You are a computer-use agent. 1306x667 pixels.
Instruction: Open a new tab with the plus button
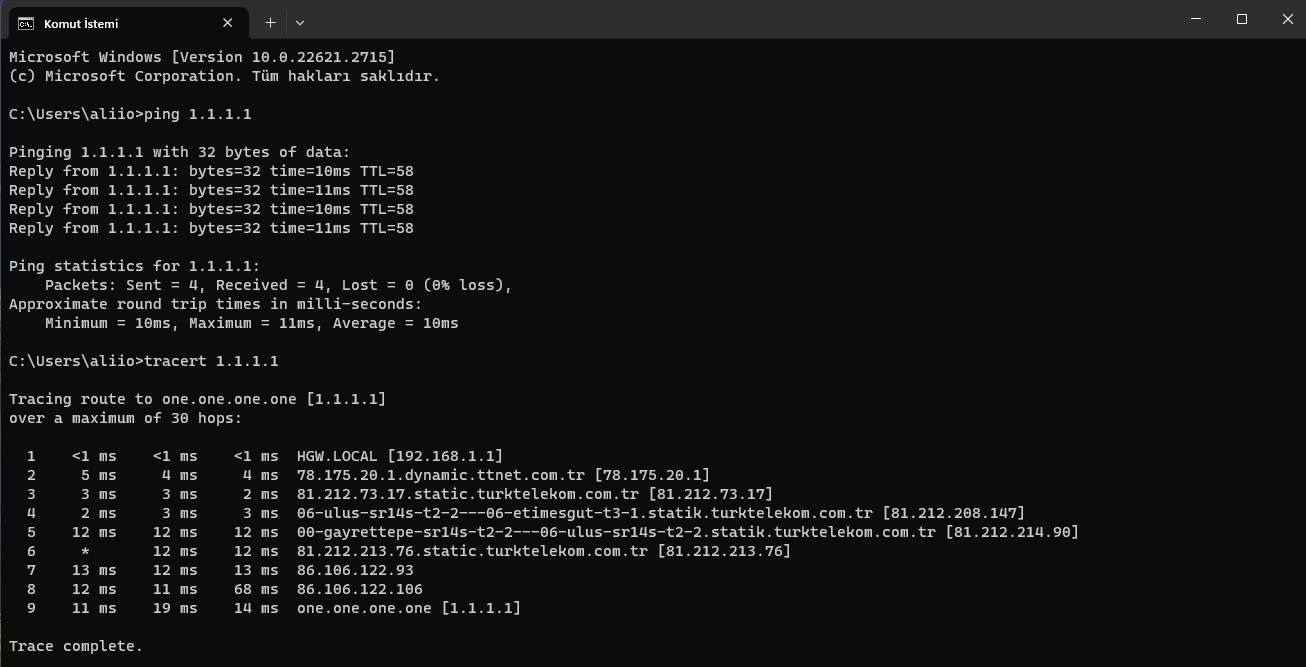tap(270, 22)
